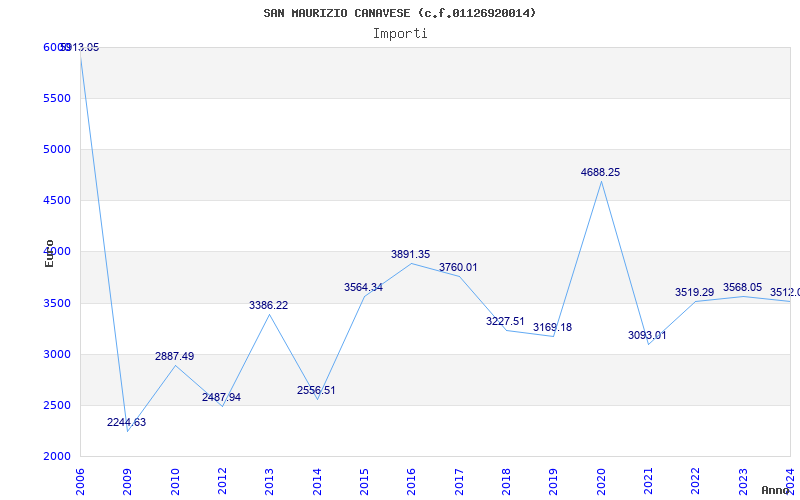Click the 2010 x-axis year label
Screen dimensions: 800x500
tap(175, 482)
